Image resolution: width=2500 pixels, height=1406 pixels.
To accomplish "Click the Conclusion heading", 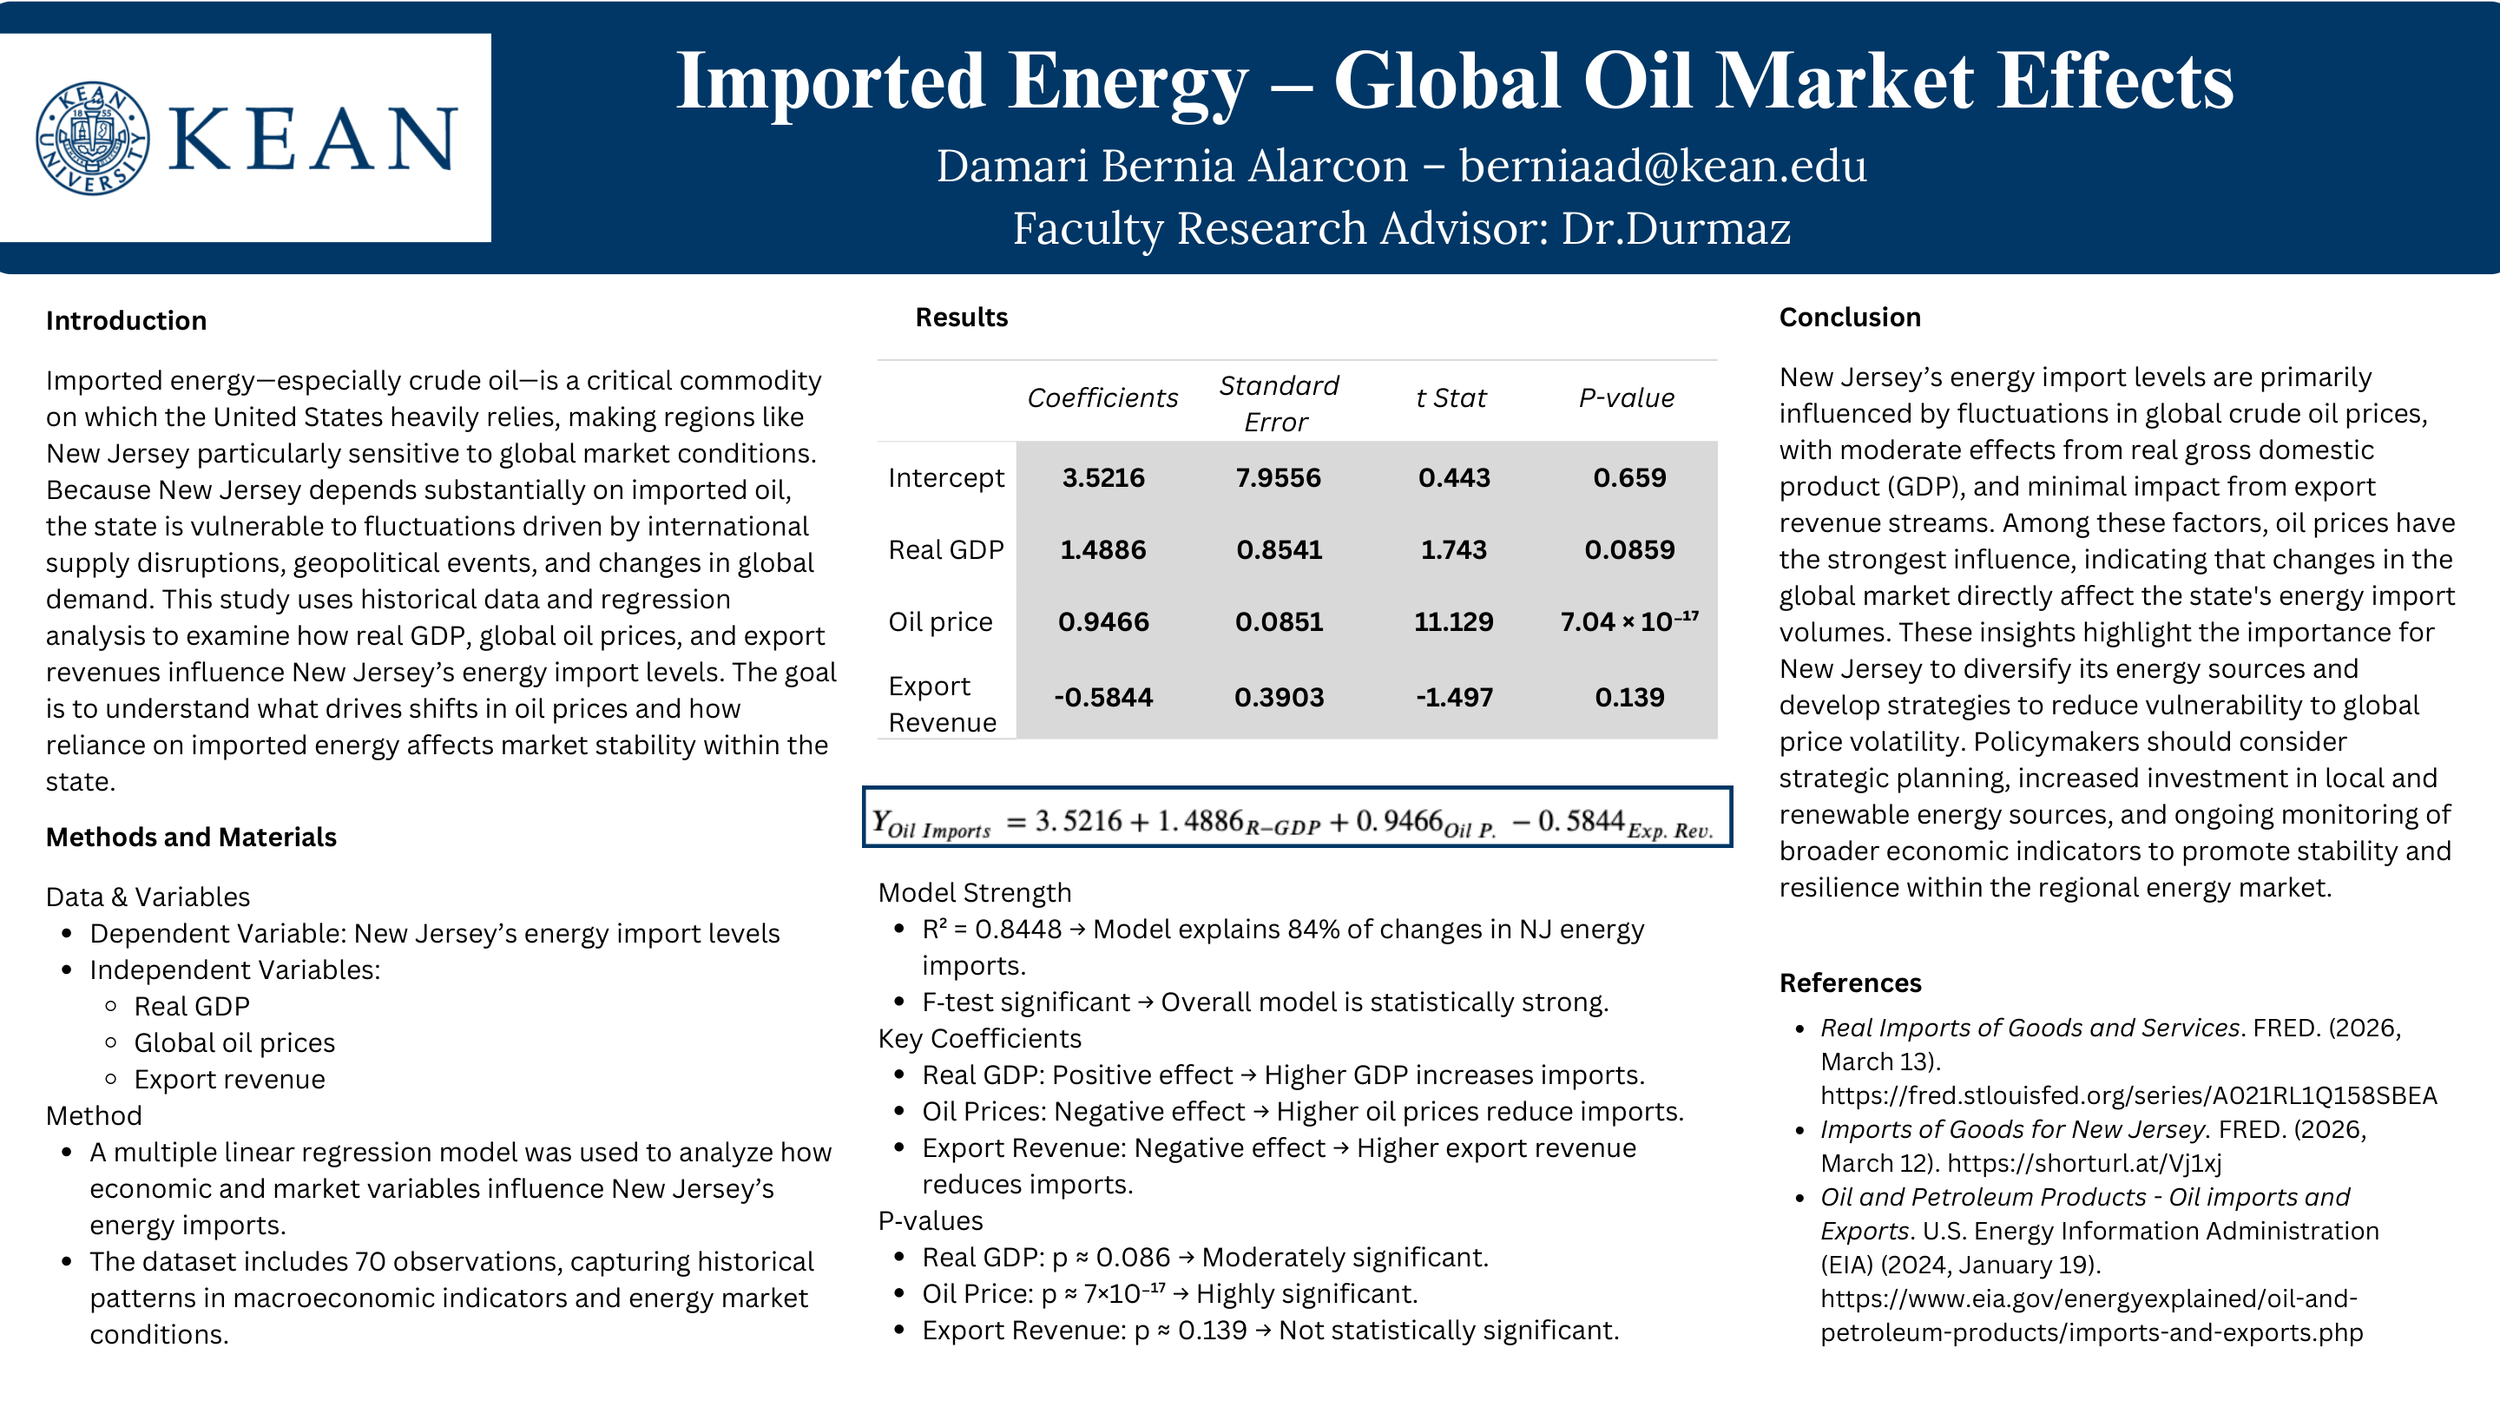I will (x=1850, y=318).
